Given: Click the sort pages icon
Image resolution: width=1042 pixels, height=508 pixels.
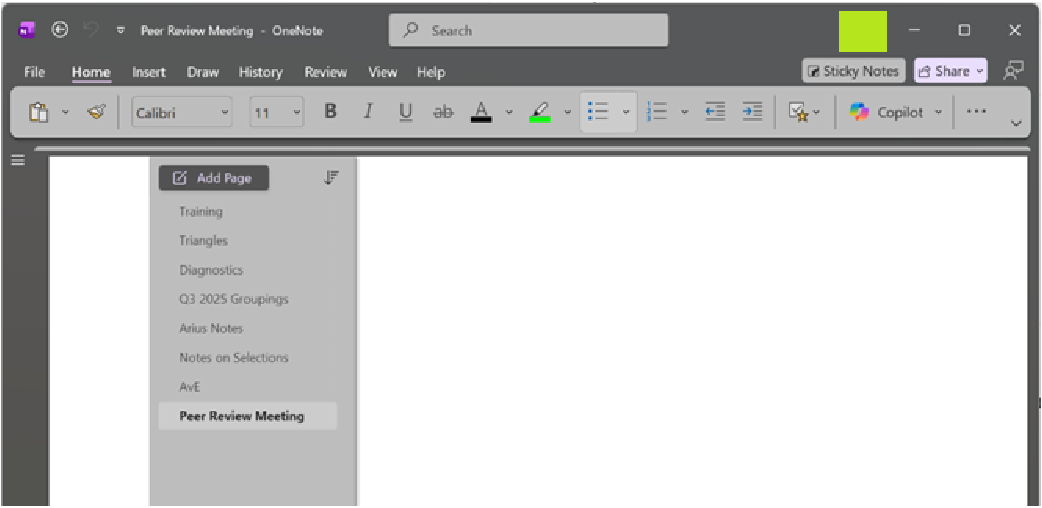Looking at the screenshot, I should tap(332, 178).
